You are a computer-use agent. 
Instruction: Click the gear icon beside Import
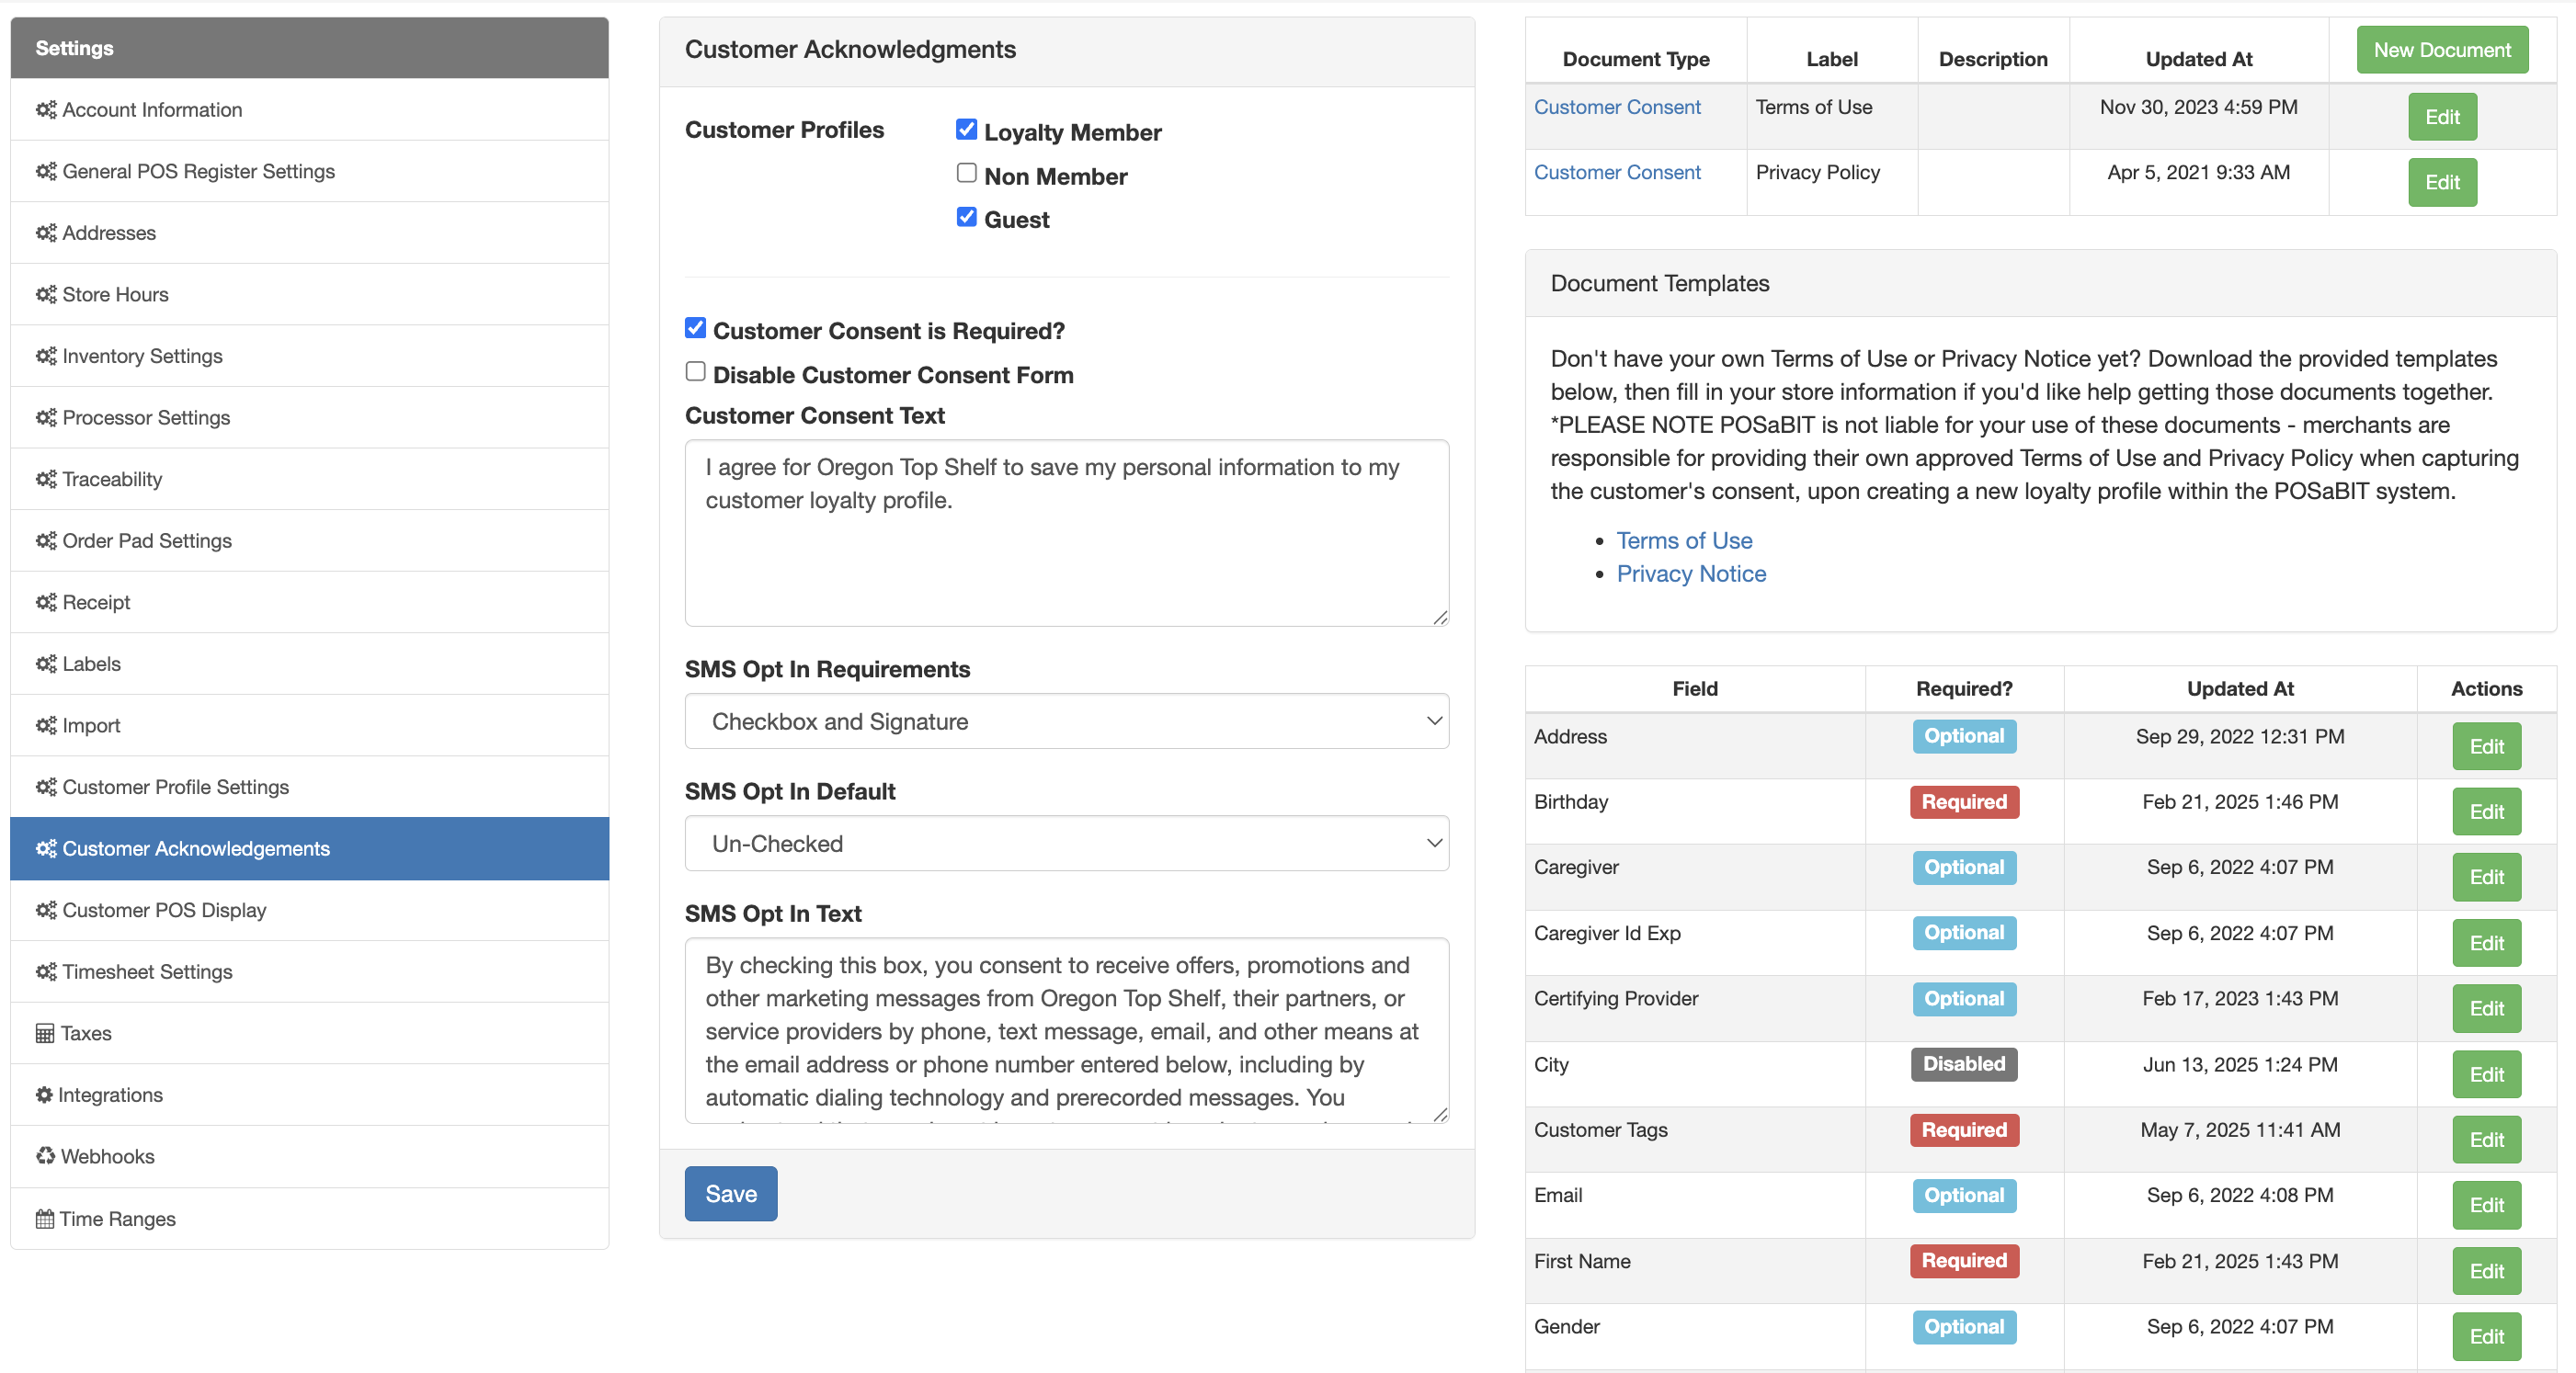click(x=46, y=725)
